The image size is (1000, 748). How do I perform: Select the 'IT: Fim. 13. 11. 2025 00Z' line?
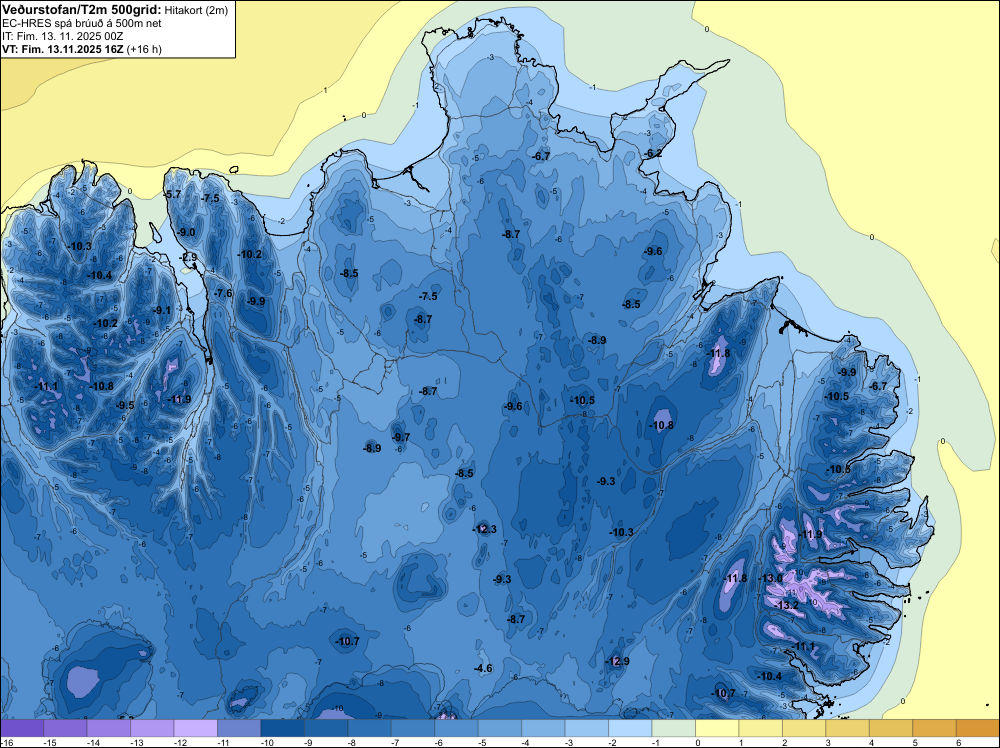pyautogui.click(x=62, y=36)
